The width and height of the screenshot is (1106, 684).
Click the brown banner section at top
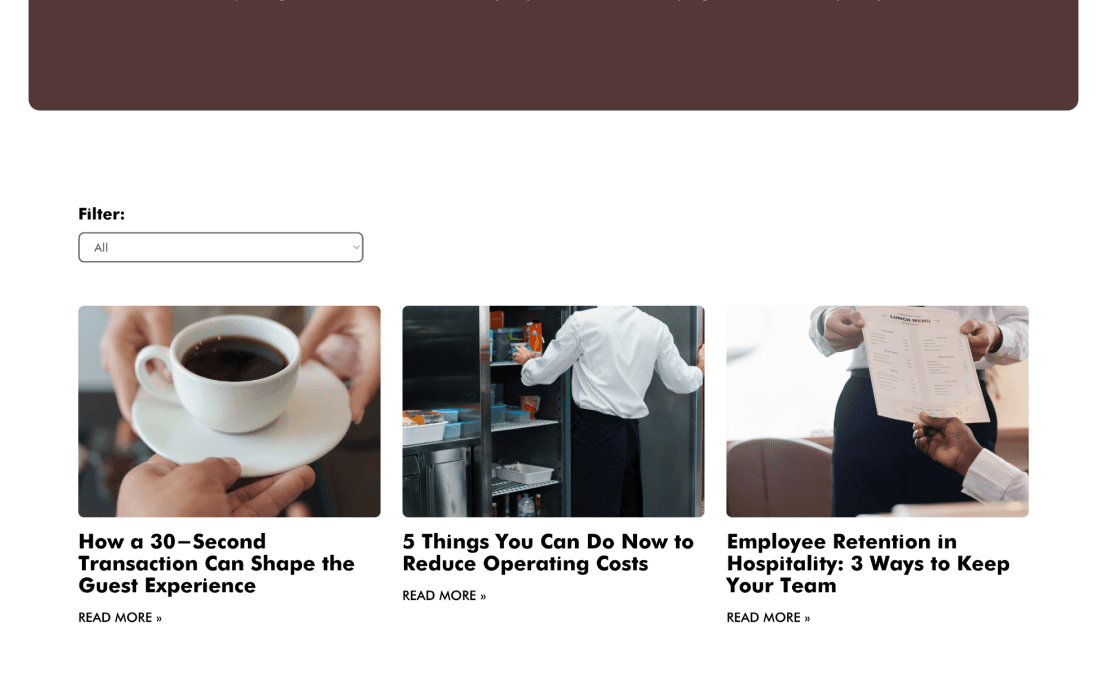click(x=553, y=55)
